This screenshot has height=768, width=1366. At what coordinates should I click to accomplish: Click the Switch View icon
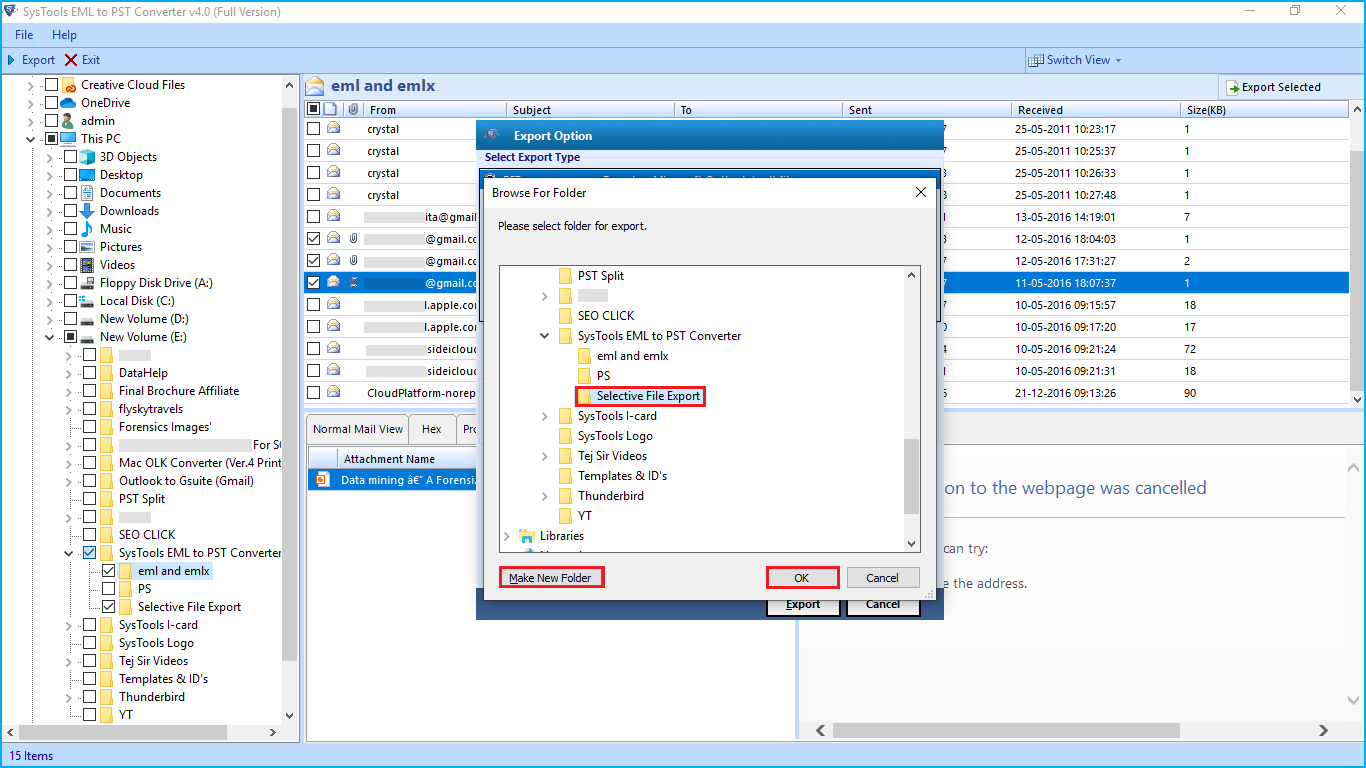[1036, 60]
